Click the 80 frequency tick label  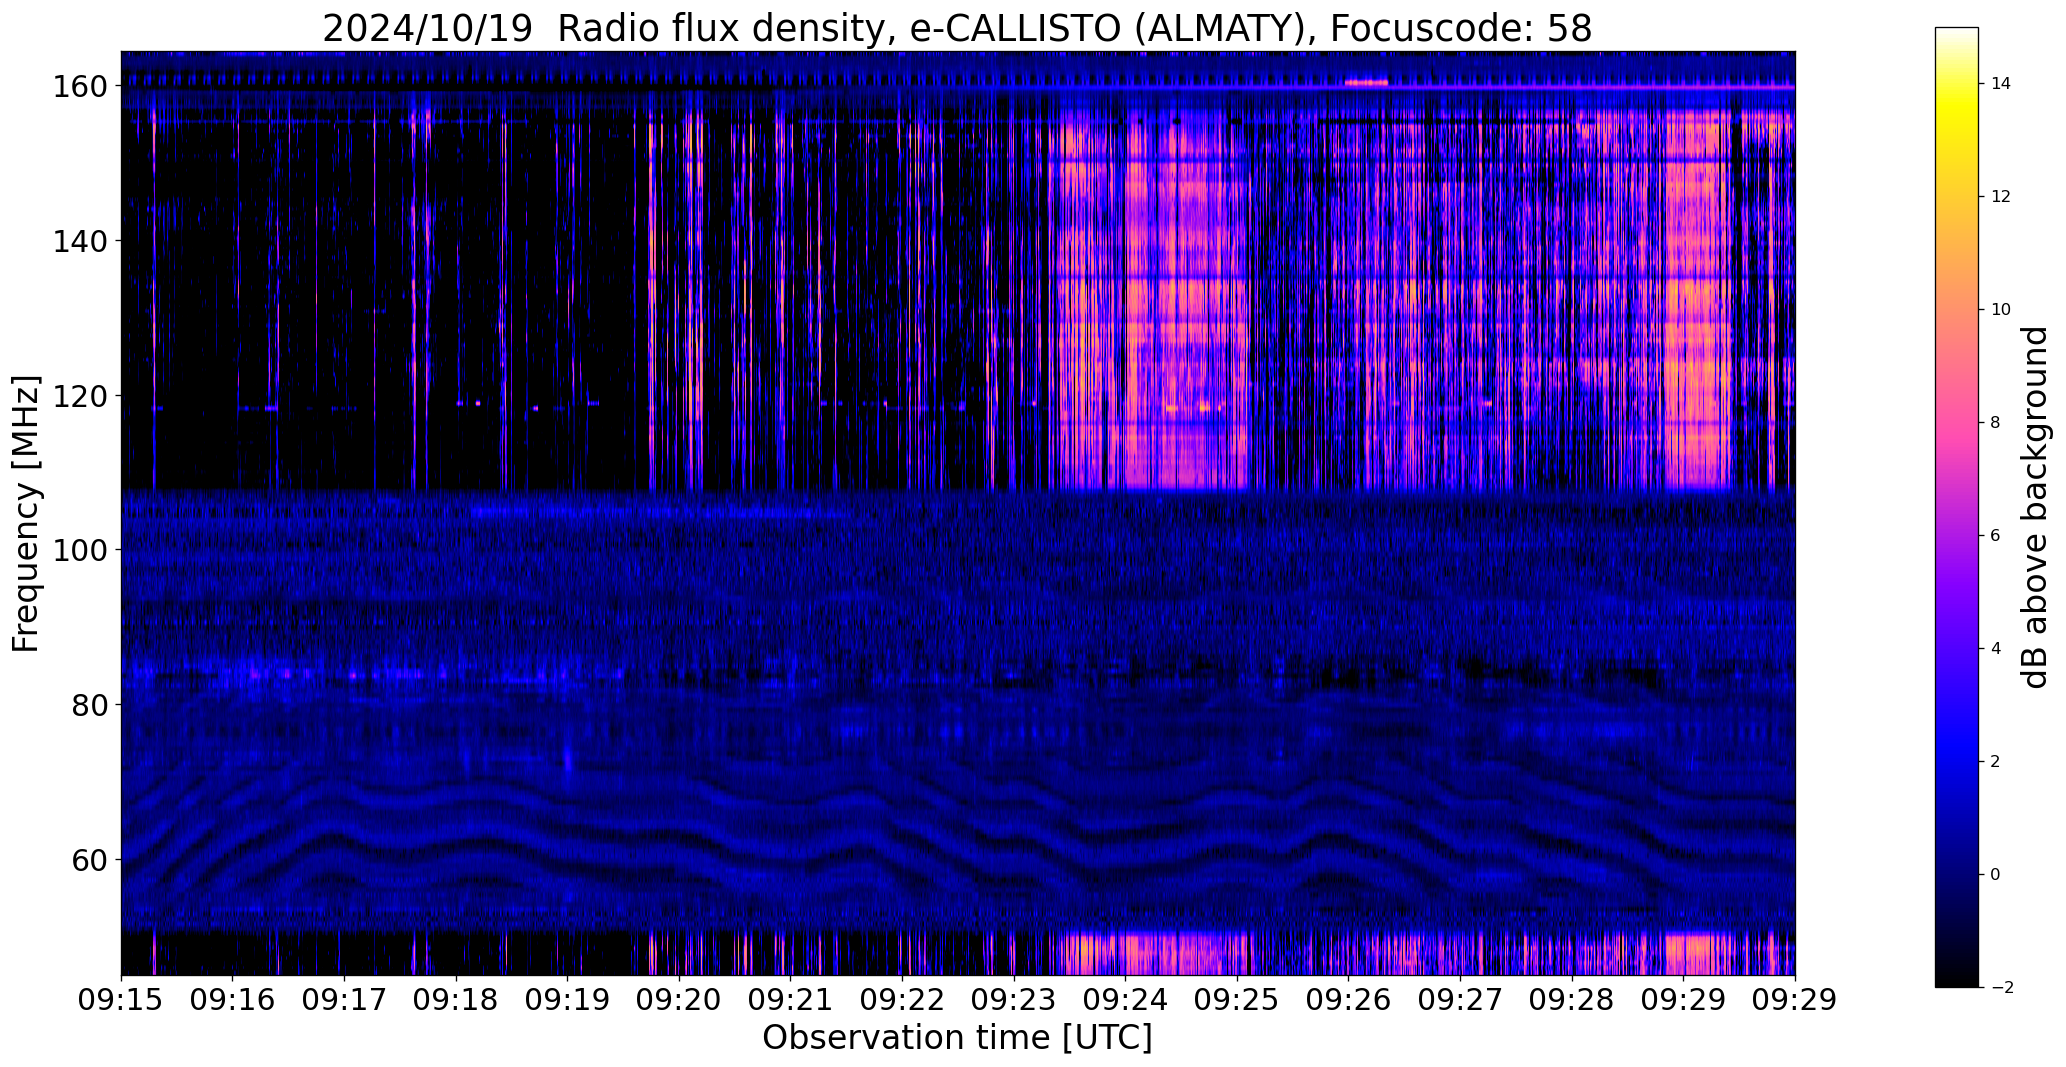[89, 705]
